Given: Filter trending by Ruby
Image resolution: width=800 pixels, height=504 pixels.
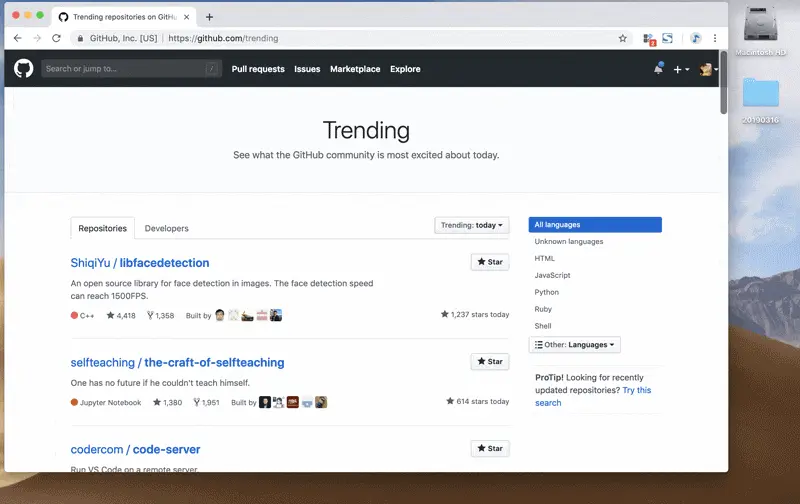Looking at the screenshot, I should pyautogui.click(x=543, y=309).
